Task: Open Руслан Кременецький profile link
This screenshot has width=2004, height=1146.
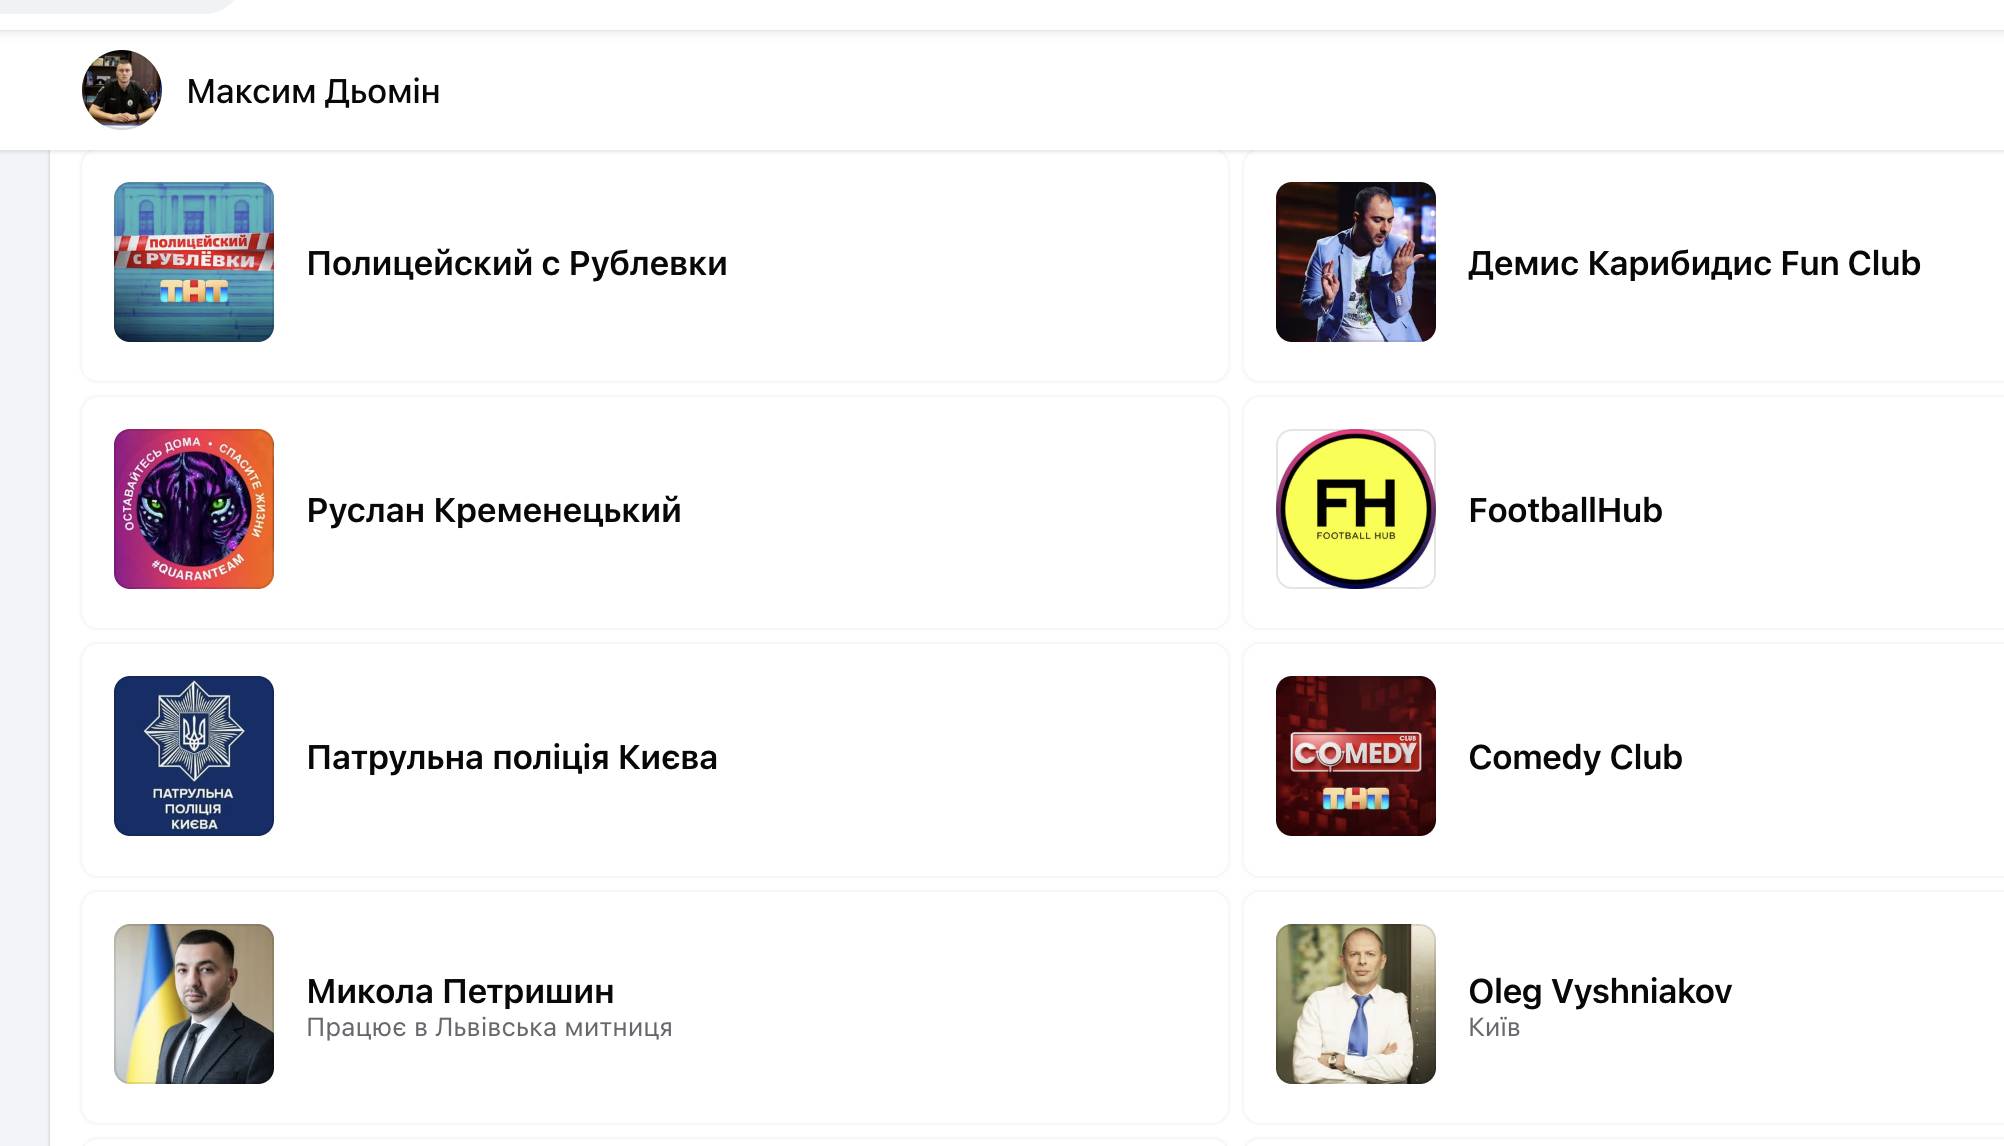Action: [x=493, y=510]
